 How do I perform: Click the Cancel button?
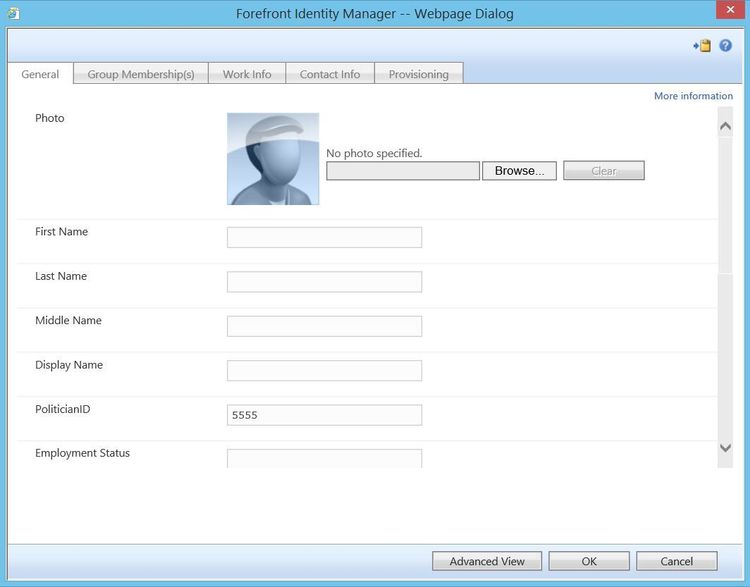click(x=676, y=561)
